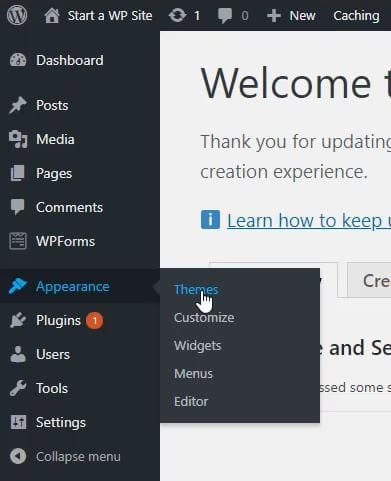Open Pages in the sidebar
This screenshot has height=481, width=391.
(x=54, y=173)
